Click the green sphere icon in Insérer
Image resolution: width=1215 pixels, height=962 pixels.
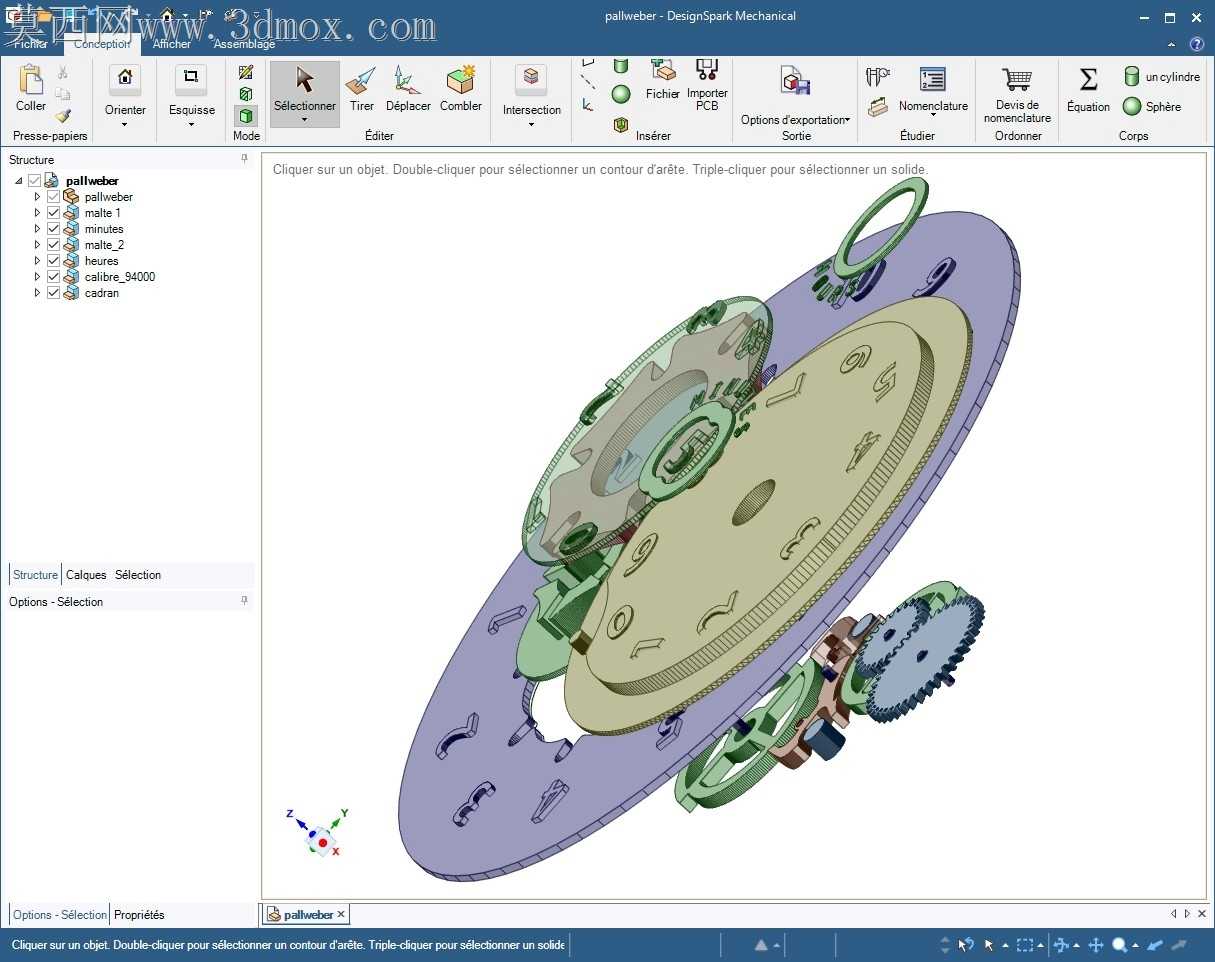621,94
